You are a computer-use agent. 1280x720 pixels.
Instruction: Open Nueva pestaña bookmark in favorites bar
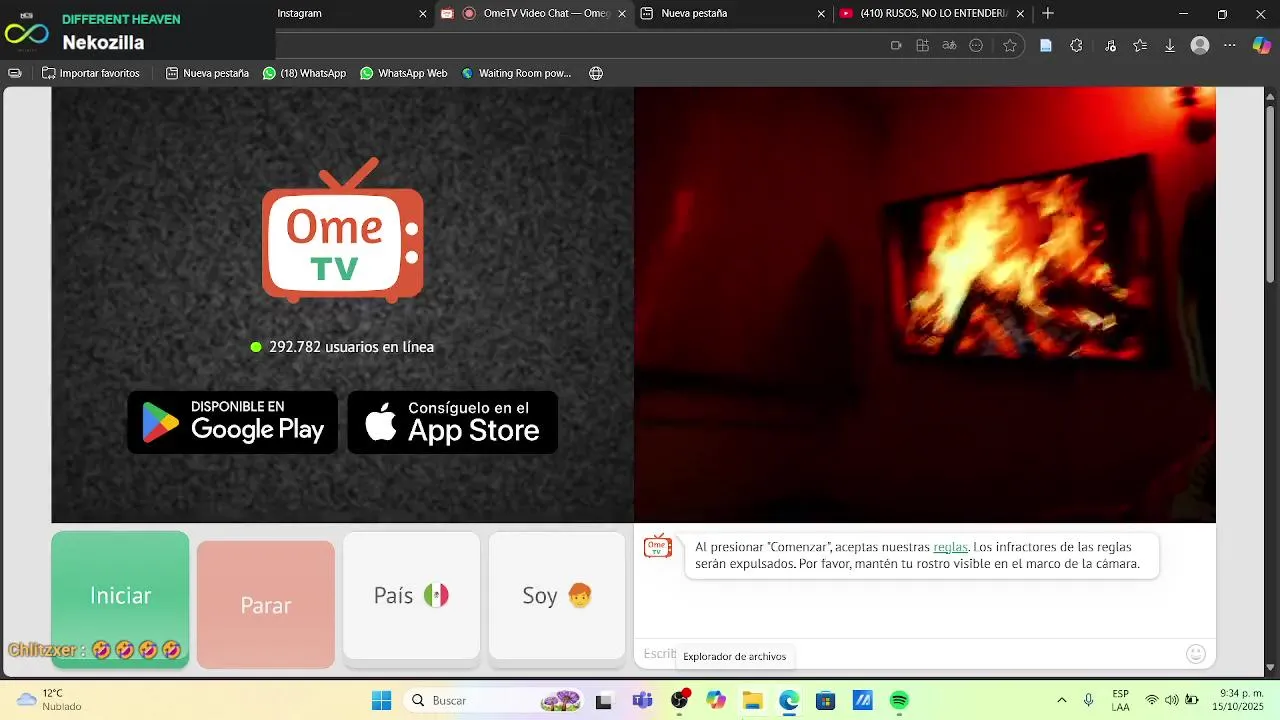click(207, 73)
